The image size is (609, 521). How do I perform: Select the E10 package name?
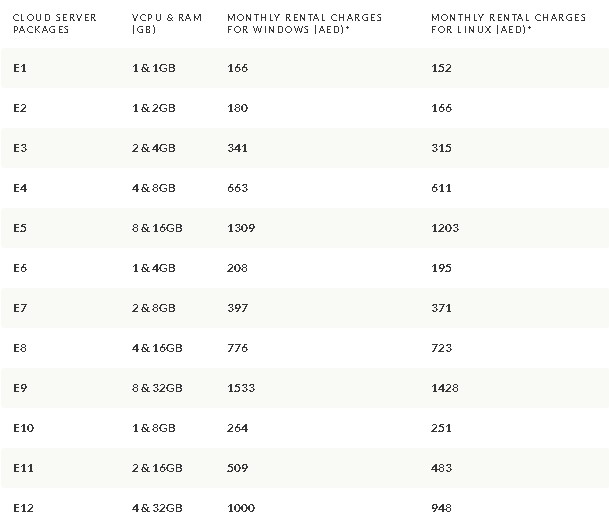pyautogui.click(x=24, y=428)
